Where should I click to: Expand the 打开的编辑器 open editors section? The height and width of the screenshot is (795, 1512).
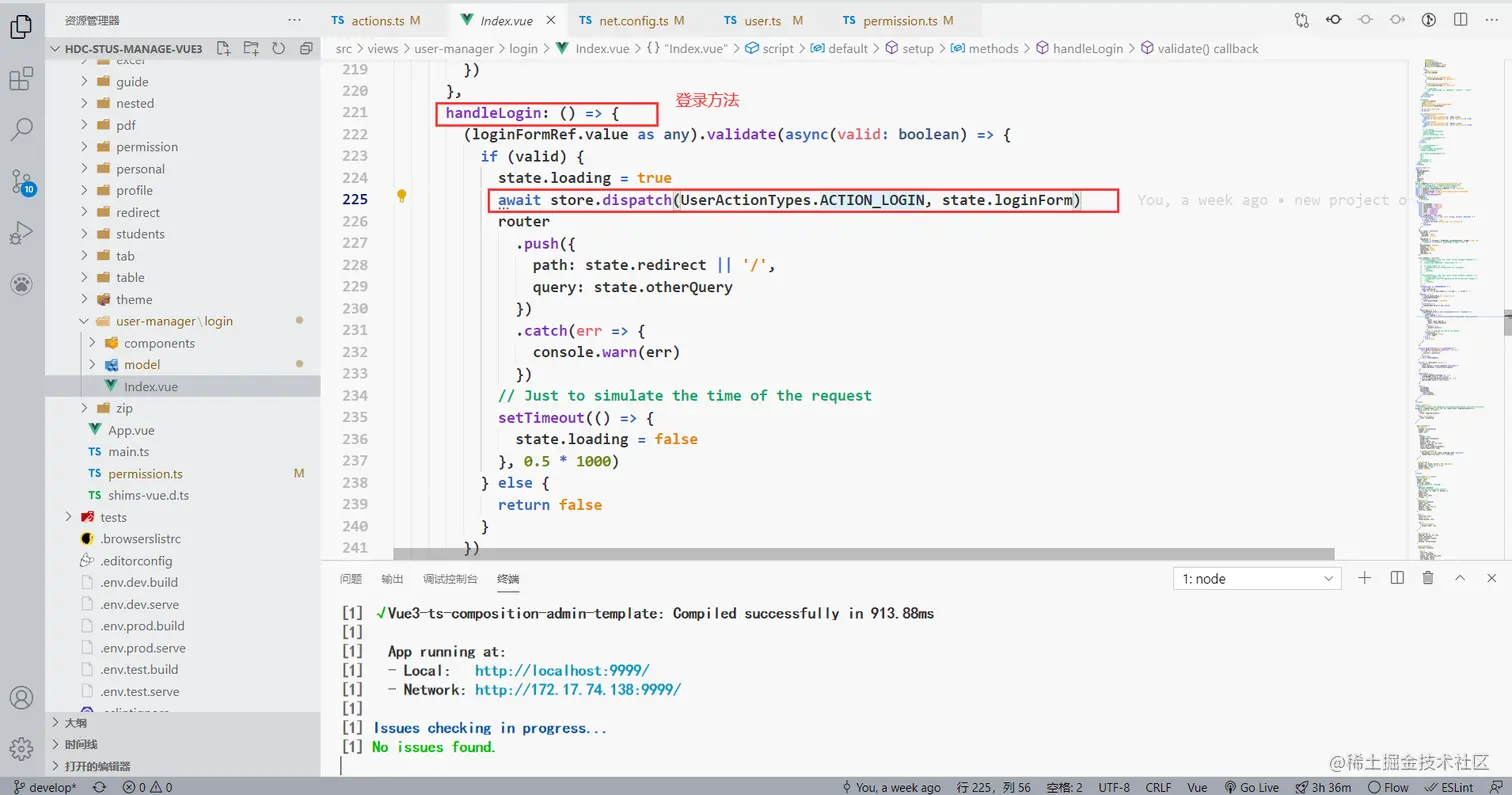(x=97, y=766)
